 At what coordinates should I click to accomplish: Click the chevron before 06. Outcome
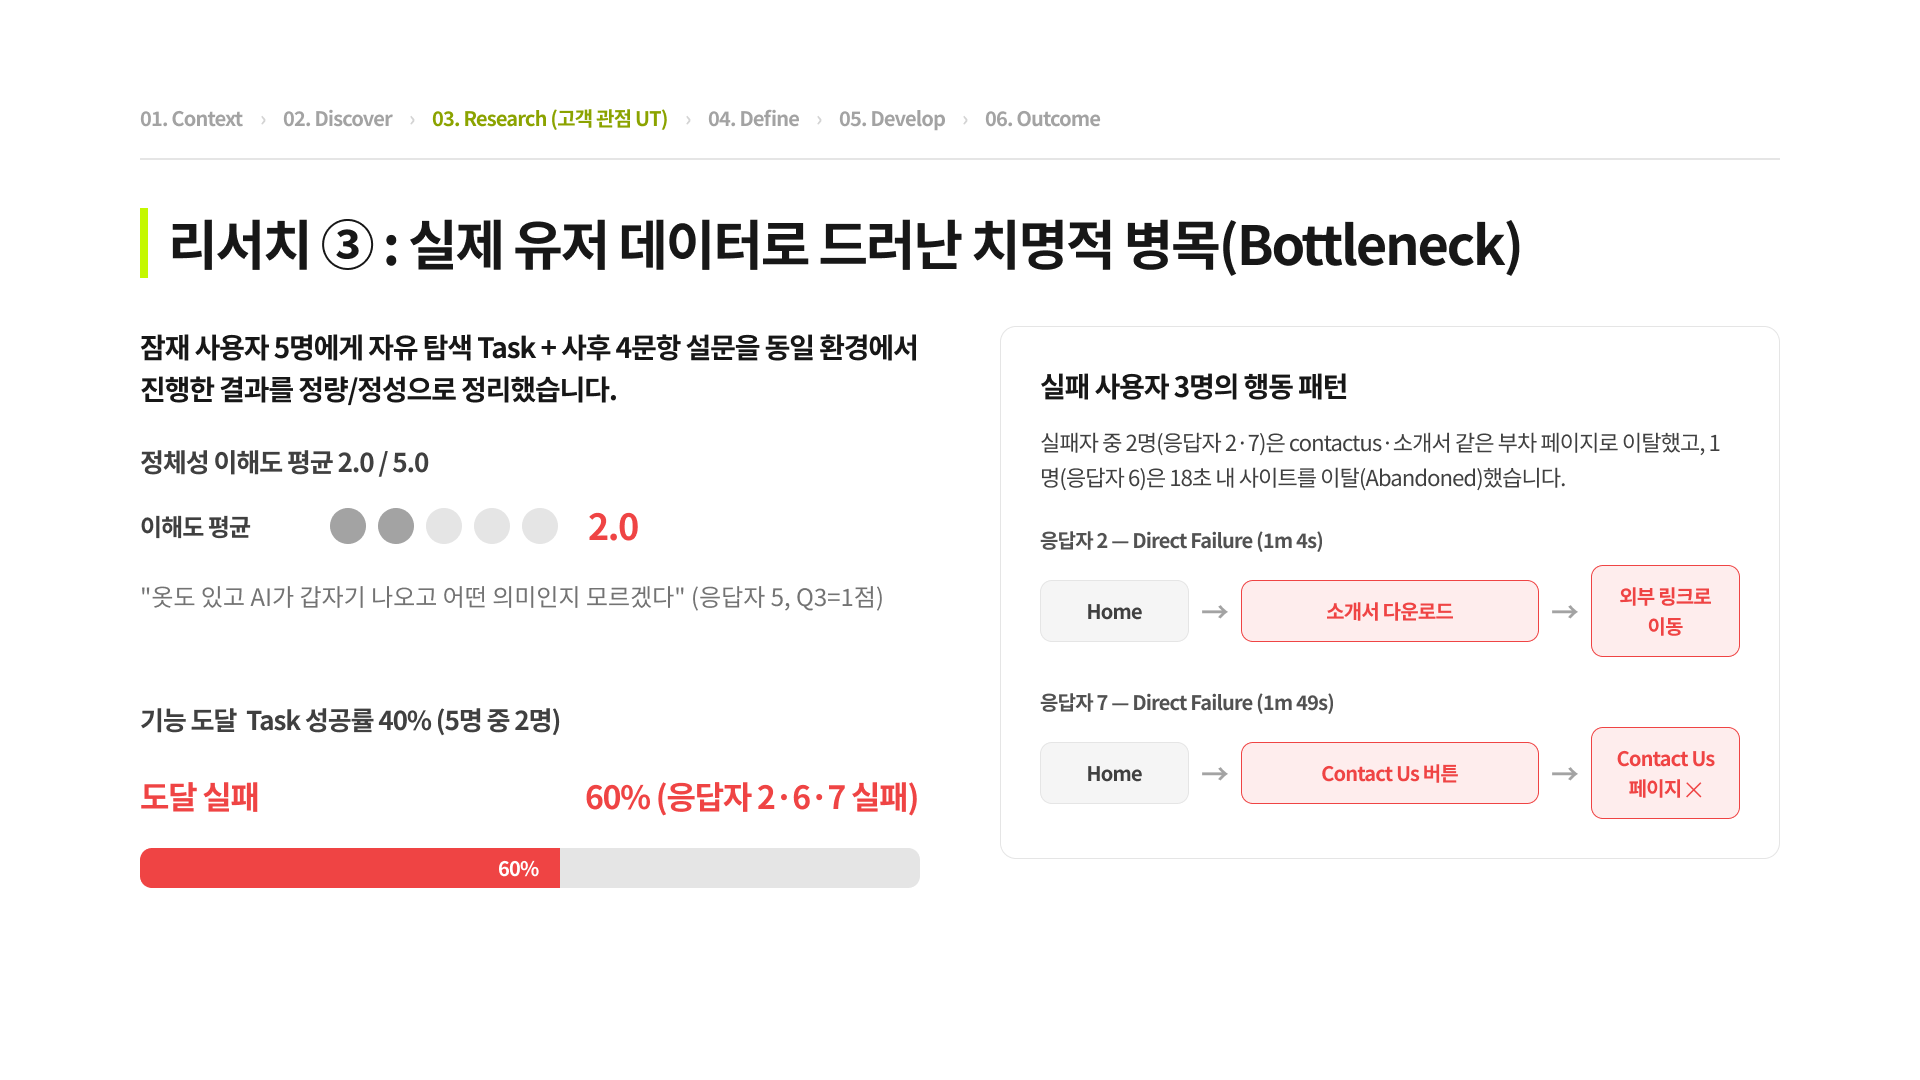(965, 120)
